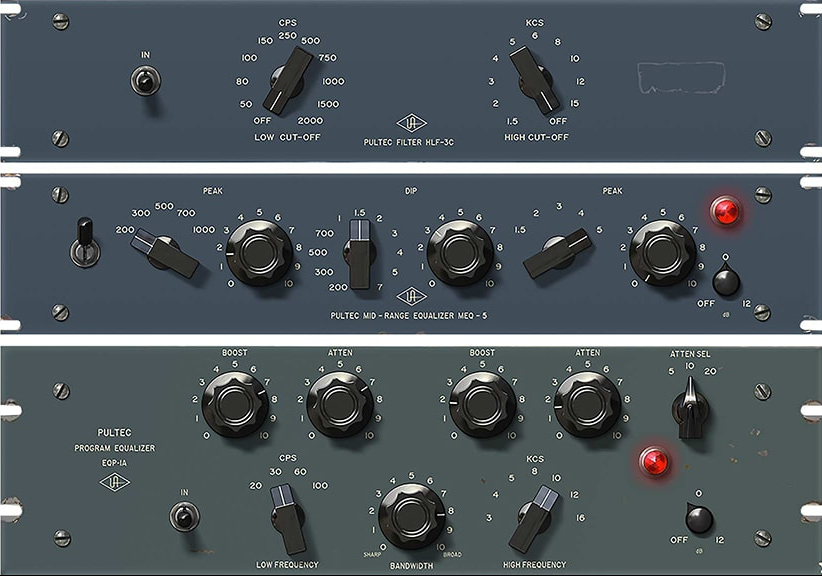Click the PULTEC FILTER HLF-3C label
This screenshot has width=822, height=576.
point(409,142)
